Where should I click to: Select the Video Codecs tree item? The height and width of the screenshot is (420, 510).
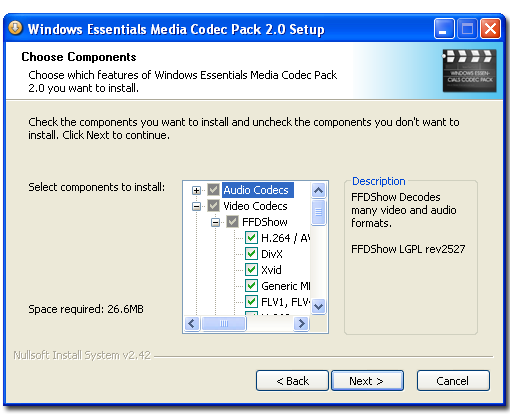click(255, 206)
